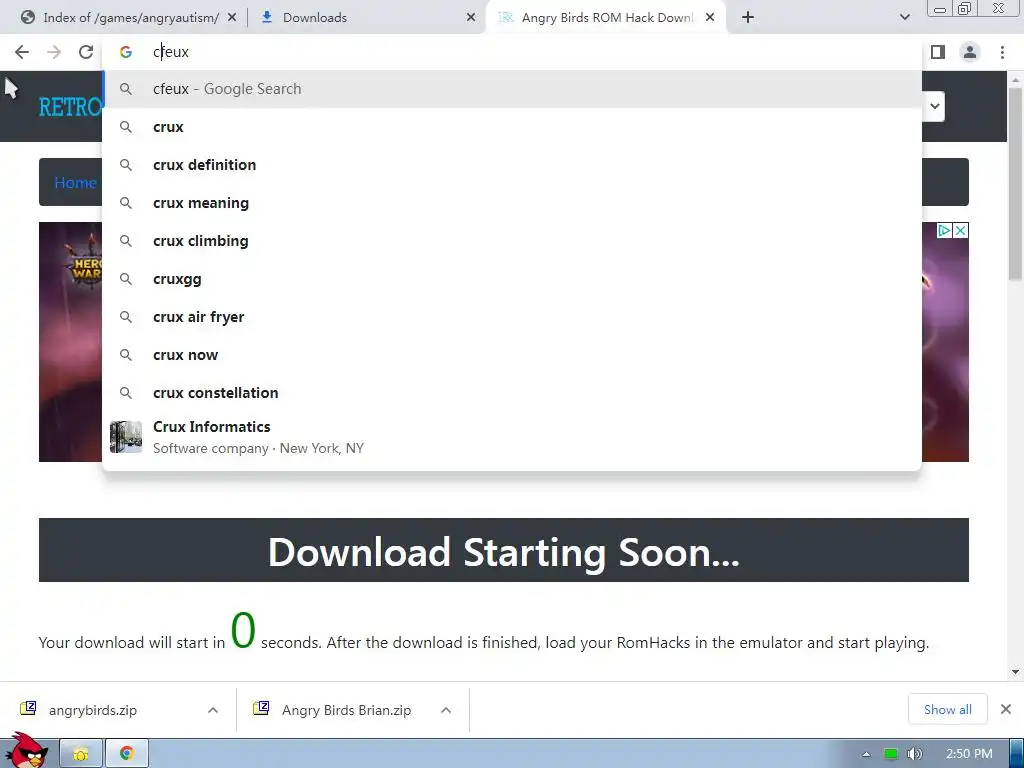Click the Google icon in the address bar
Viewport: 1024px width, 768px height.
pyautogui.click(x=126, y=52)
